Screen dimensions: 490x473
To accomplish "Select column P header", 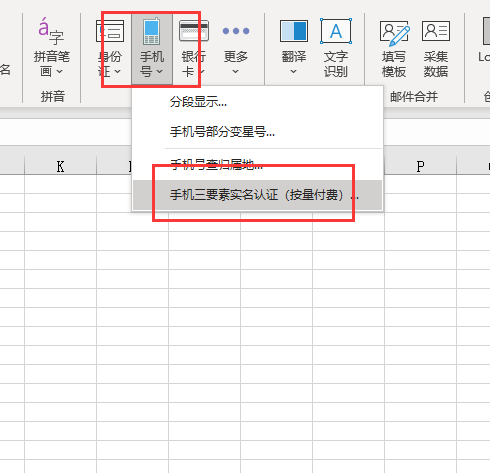I will pos(420,166).
